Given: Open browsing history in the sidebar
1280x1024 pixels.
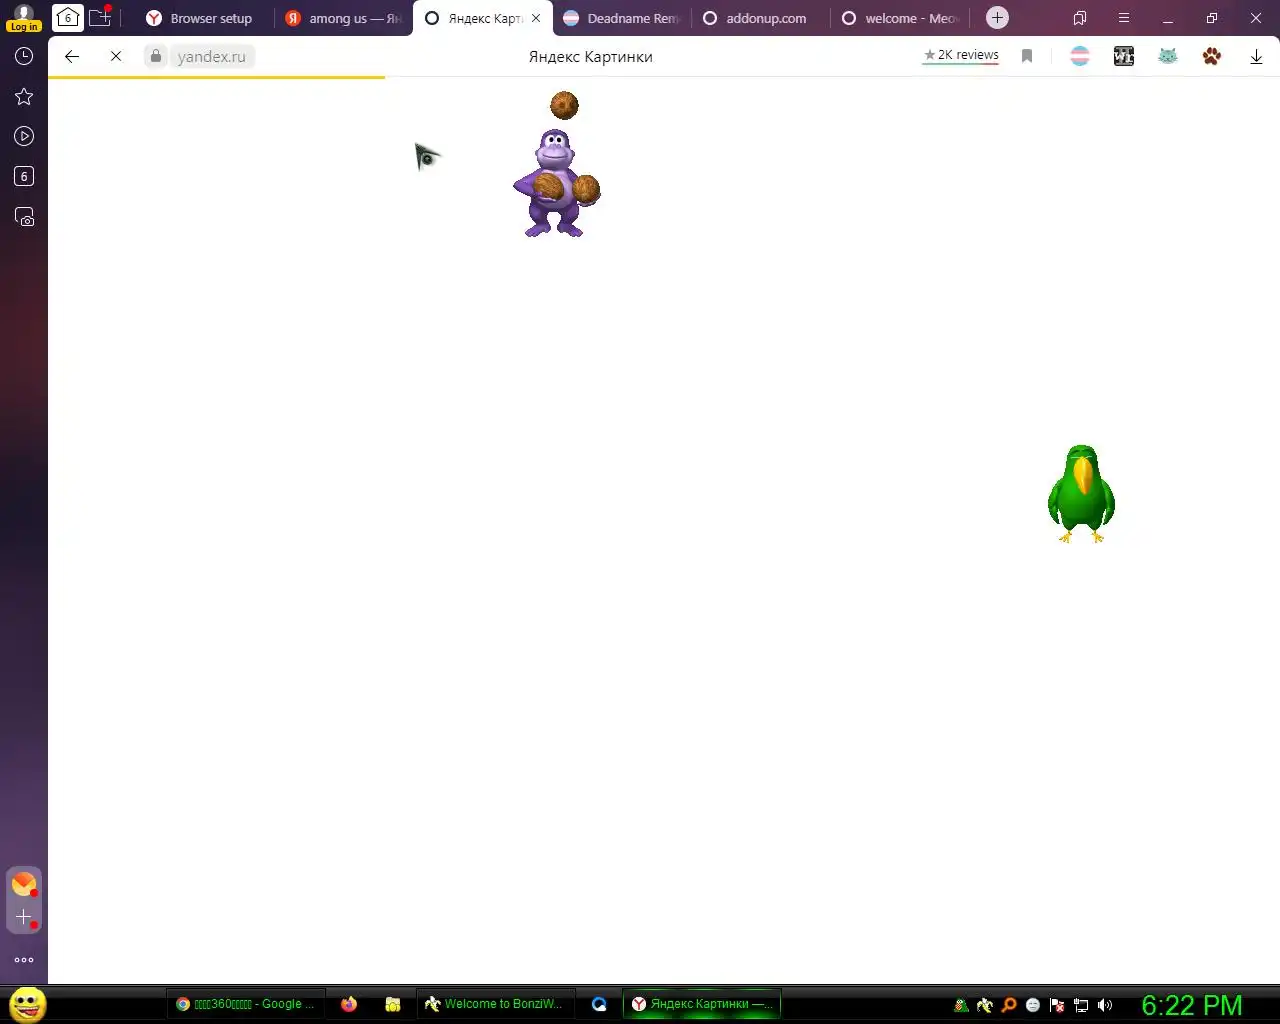Looking at the screenshot, I should [x=24, y=56].
